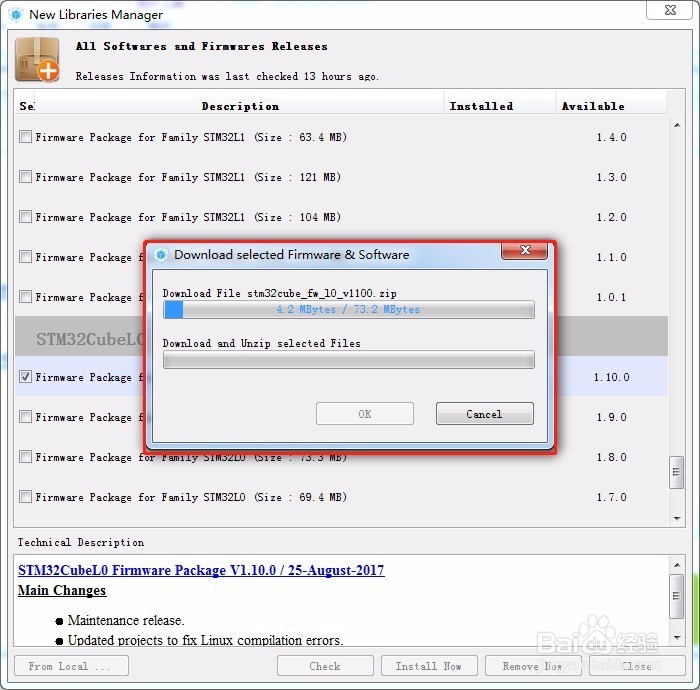Check the firmware checkbox for version 1.0.1

pyautogui.click(x=25, y=296)
